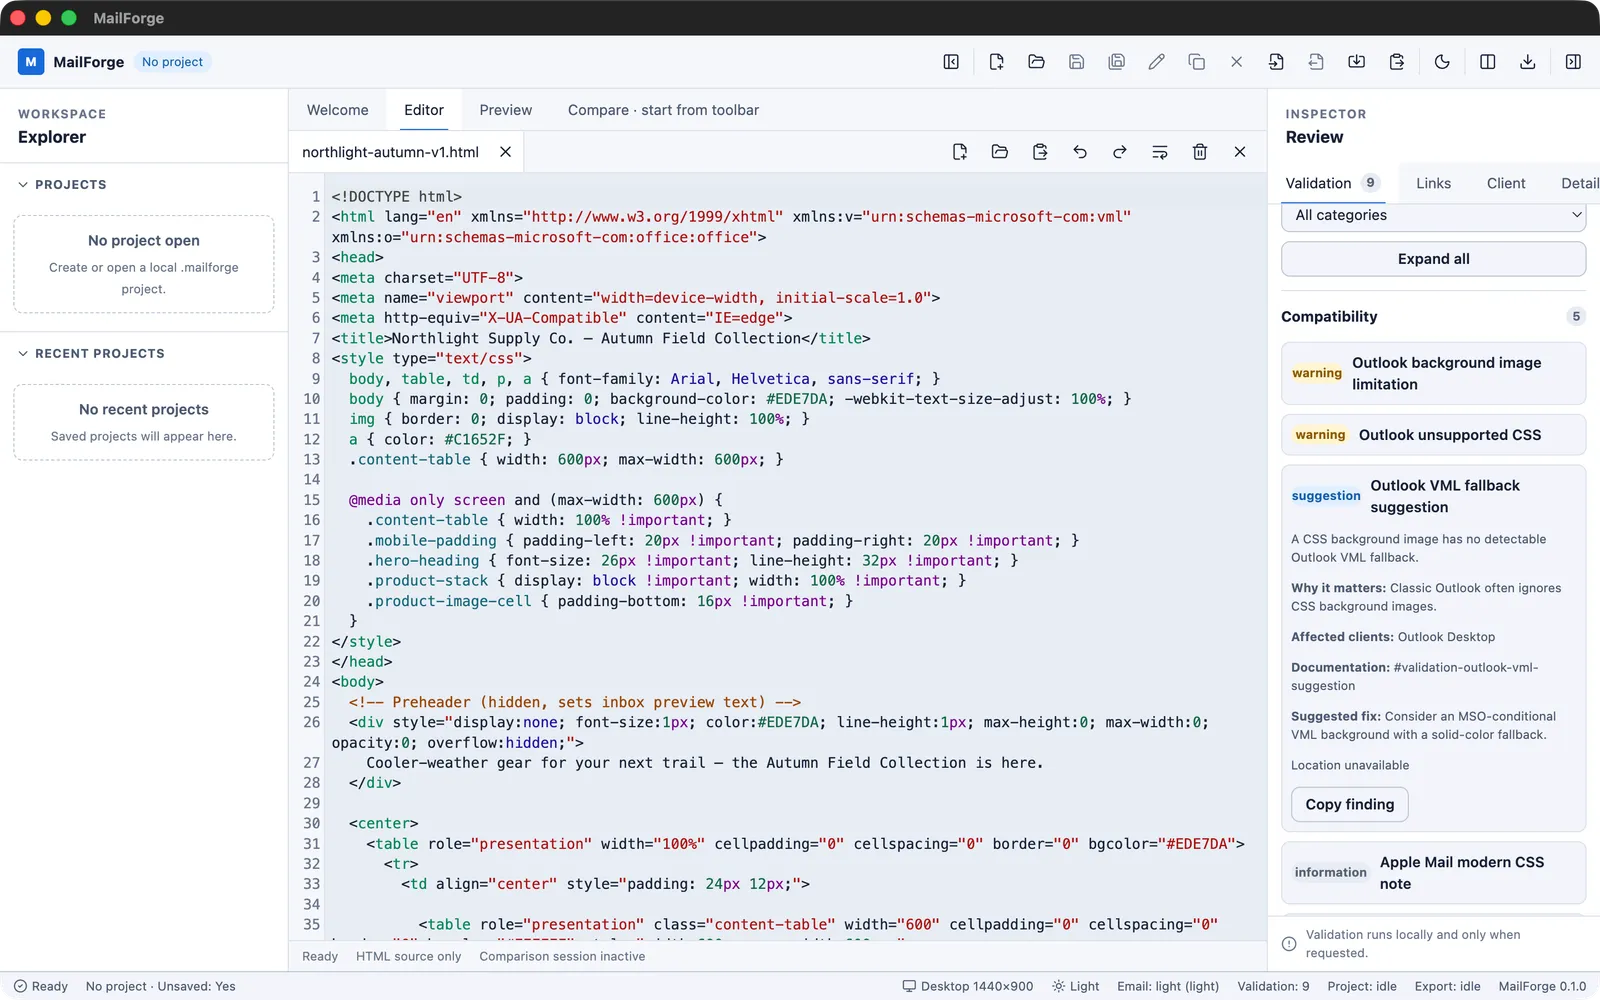Click the No recent projects card
Image resolution: width=1600 pixels, height=1000 pixels.
click(x=144, y=422)
